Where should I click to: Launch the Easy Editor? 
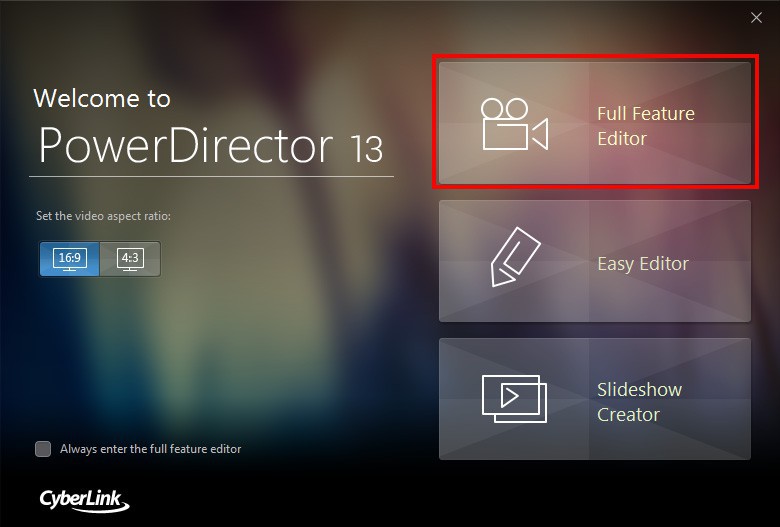tap(594, 261)
